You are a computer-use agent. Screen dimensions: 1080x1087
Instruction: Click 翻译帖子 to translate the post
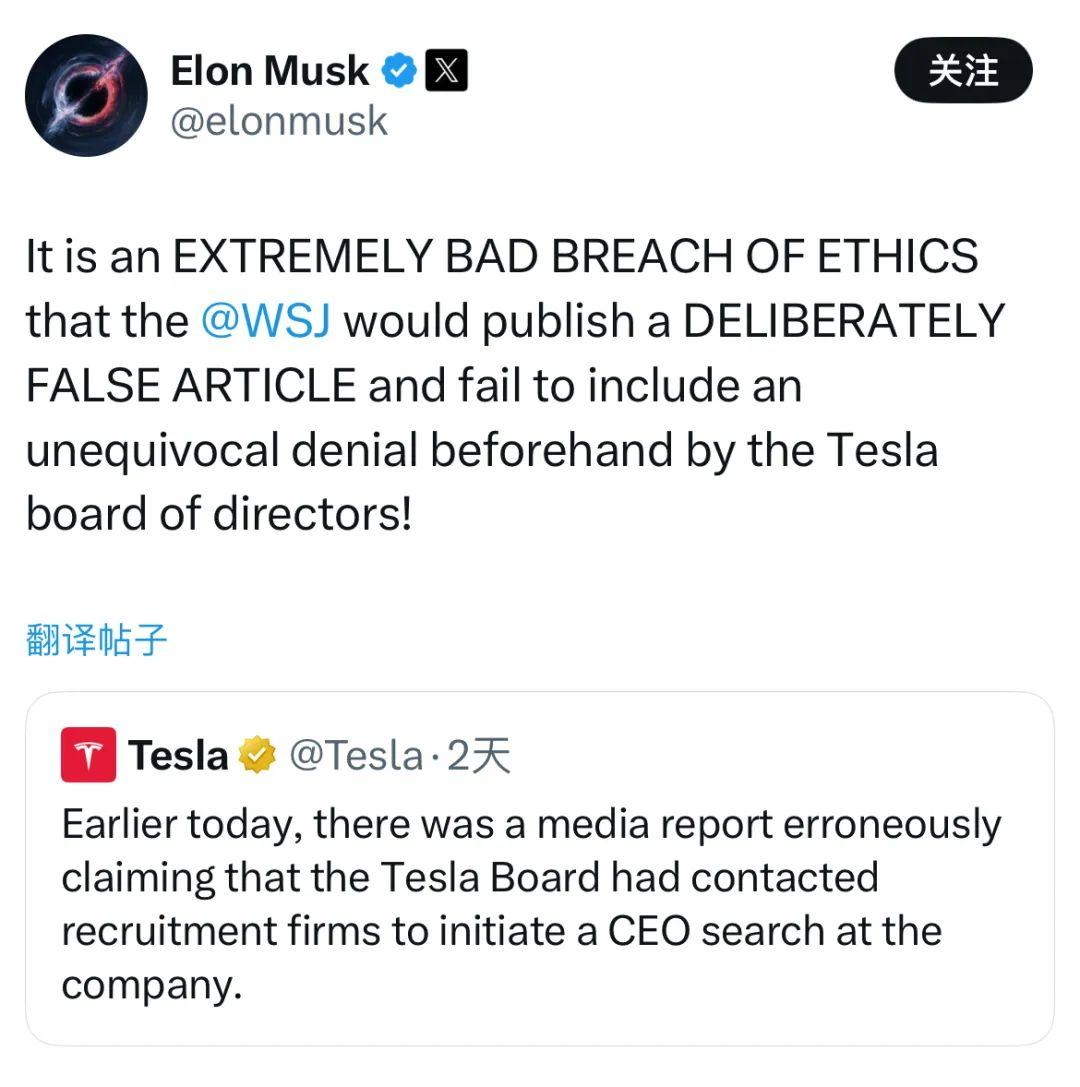[96, 640]
